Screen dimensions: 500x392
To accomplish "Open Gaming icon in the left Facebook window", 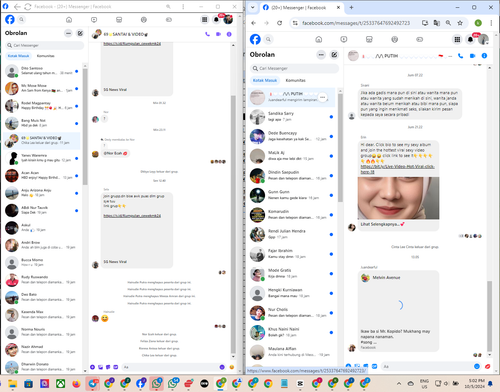I will click(x=169, y=20).
